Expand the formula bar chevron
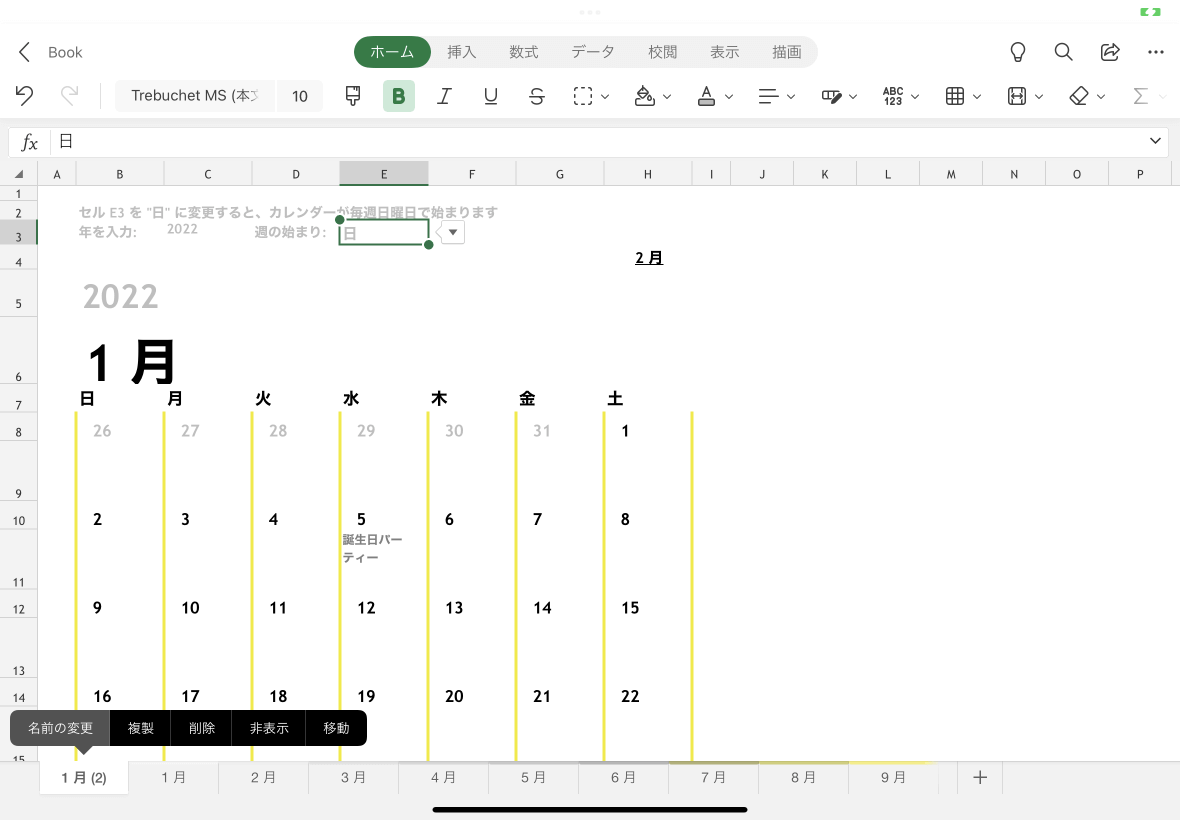Image resolution: width=1180 pixels, height=820 pixels. [1155, 141]
